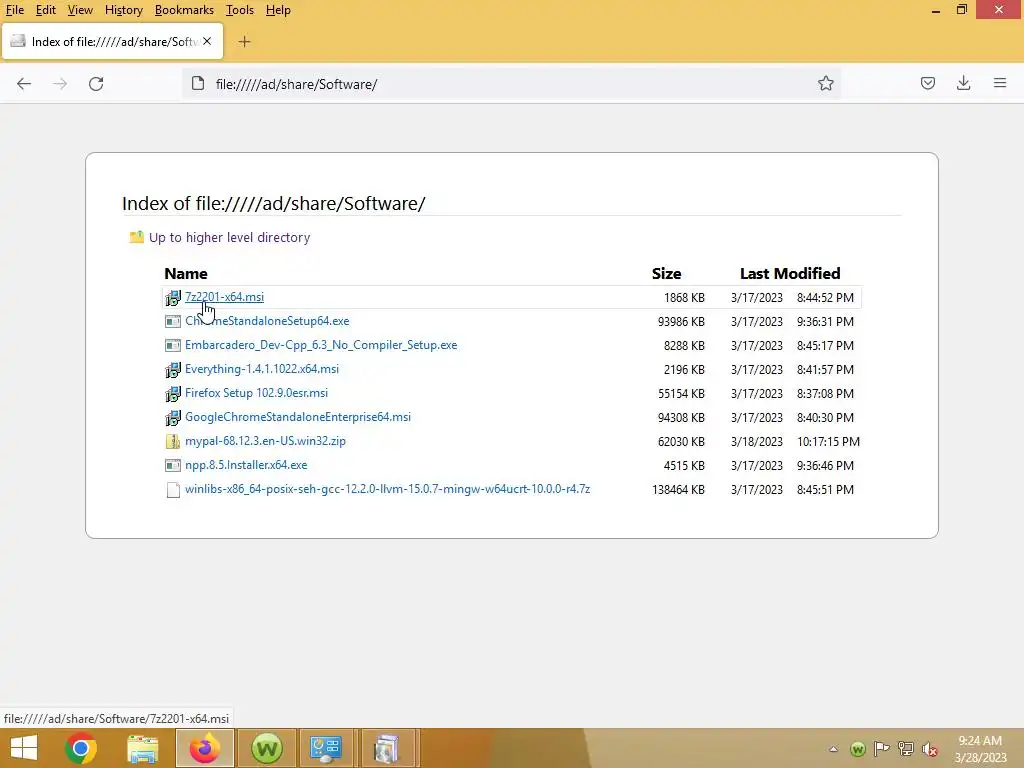Restore down the Firefox window
The height and width of the screenshot is (768, 1024).
click(x=961, y=10)
